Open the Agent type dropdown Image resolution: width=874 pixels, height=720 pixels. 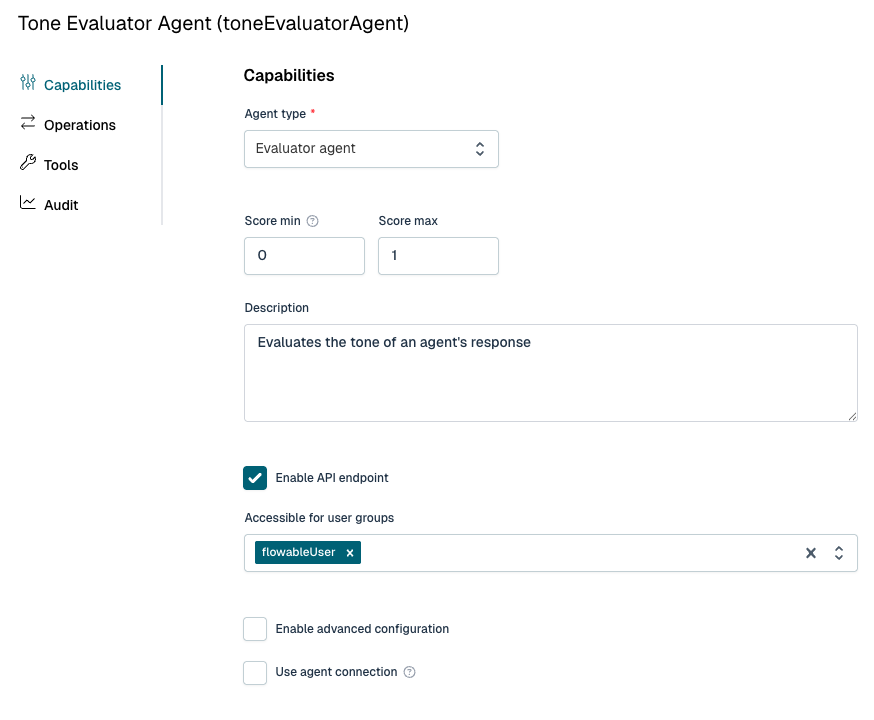(x=371, y=149)
